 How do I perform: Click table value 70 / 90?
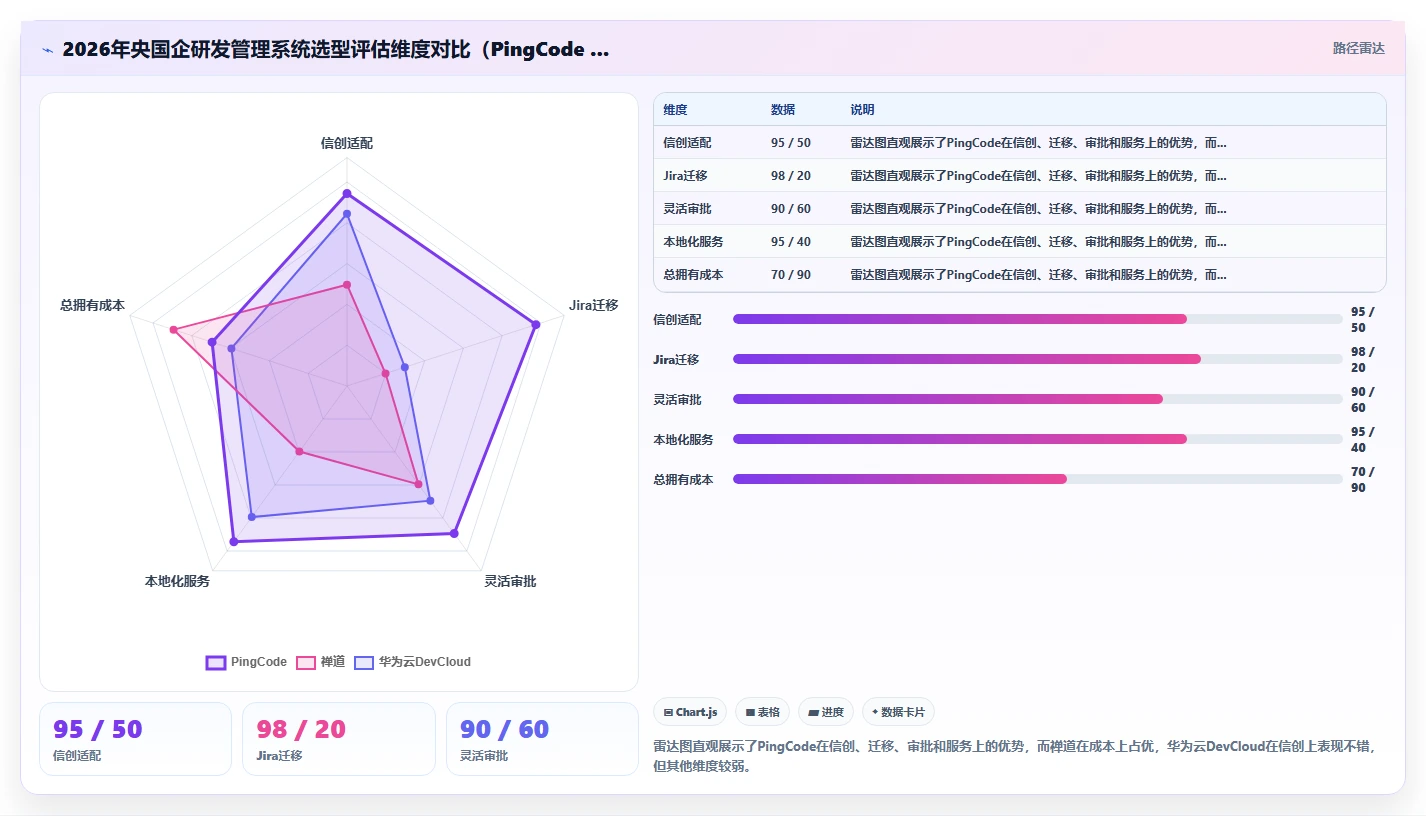point(791,275)
